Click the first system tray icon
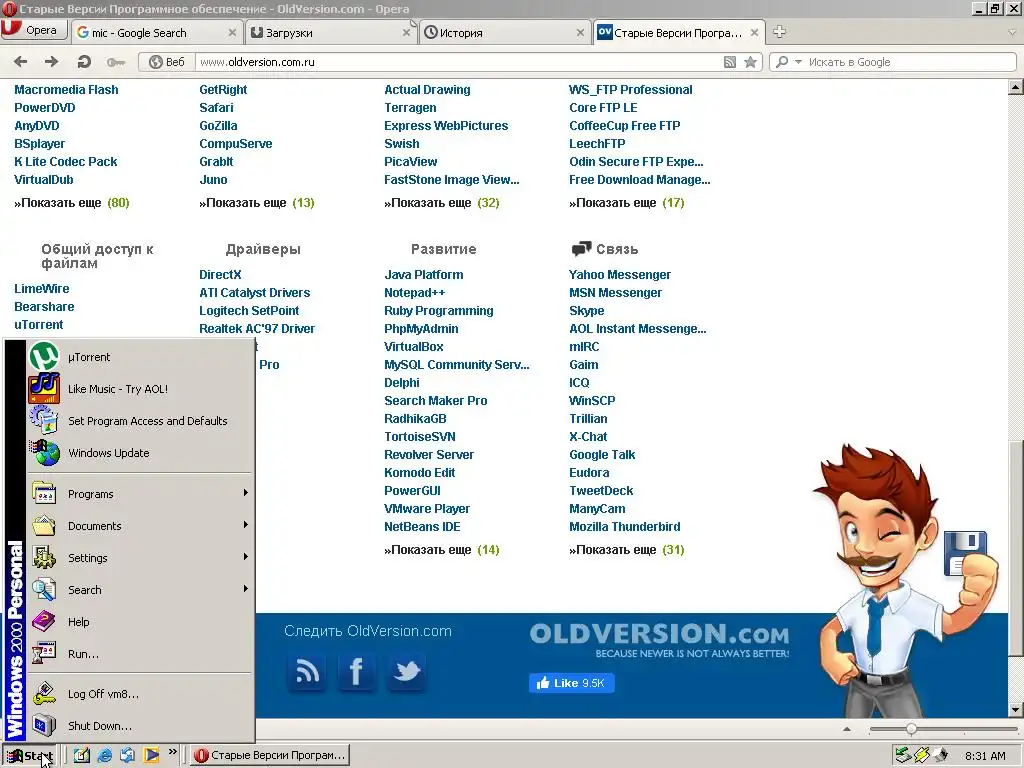The image size is (1024, 768). (903, 755)
